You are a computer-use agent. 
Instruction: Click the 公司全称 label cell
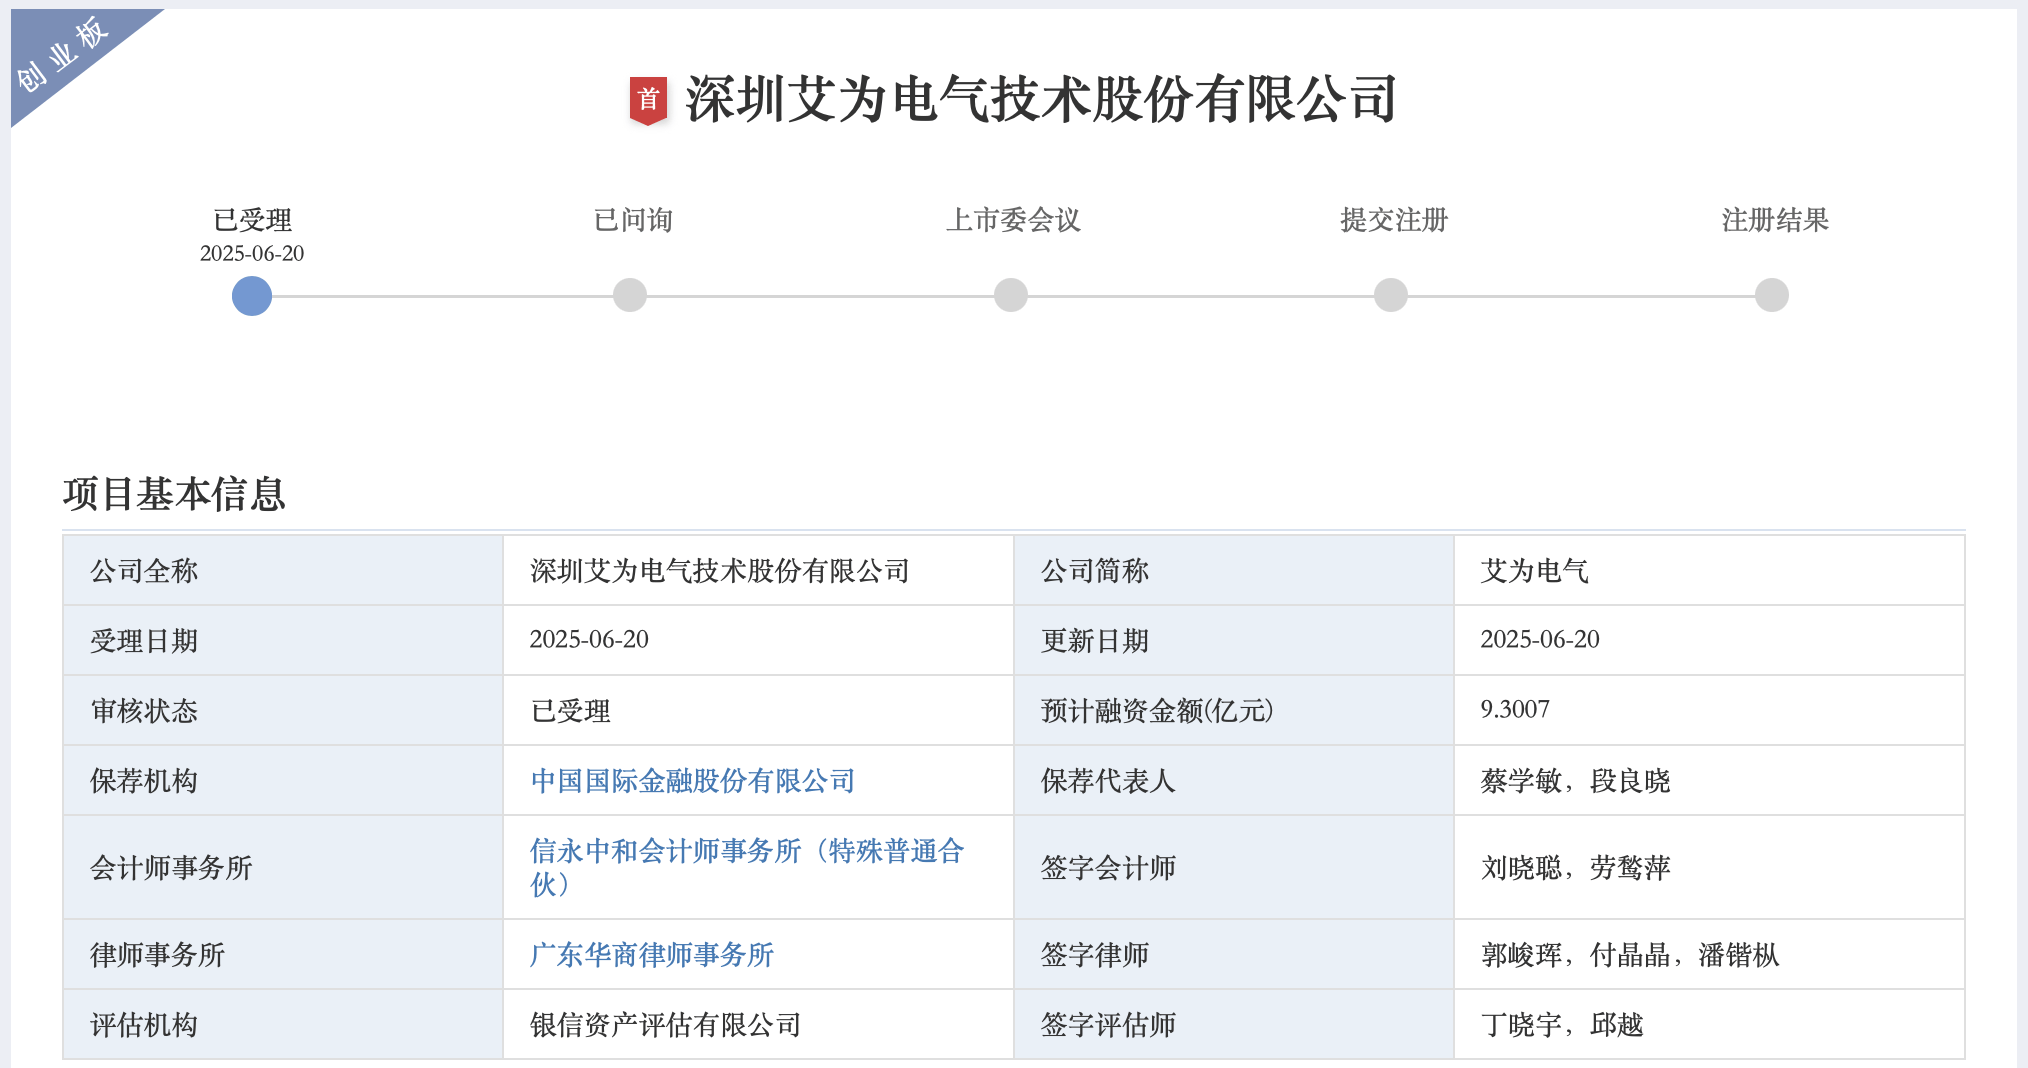pyautogui.click(x=283, y=570)
